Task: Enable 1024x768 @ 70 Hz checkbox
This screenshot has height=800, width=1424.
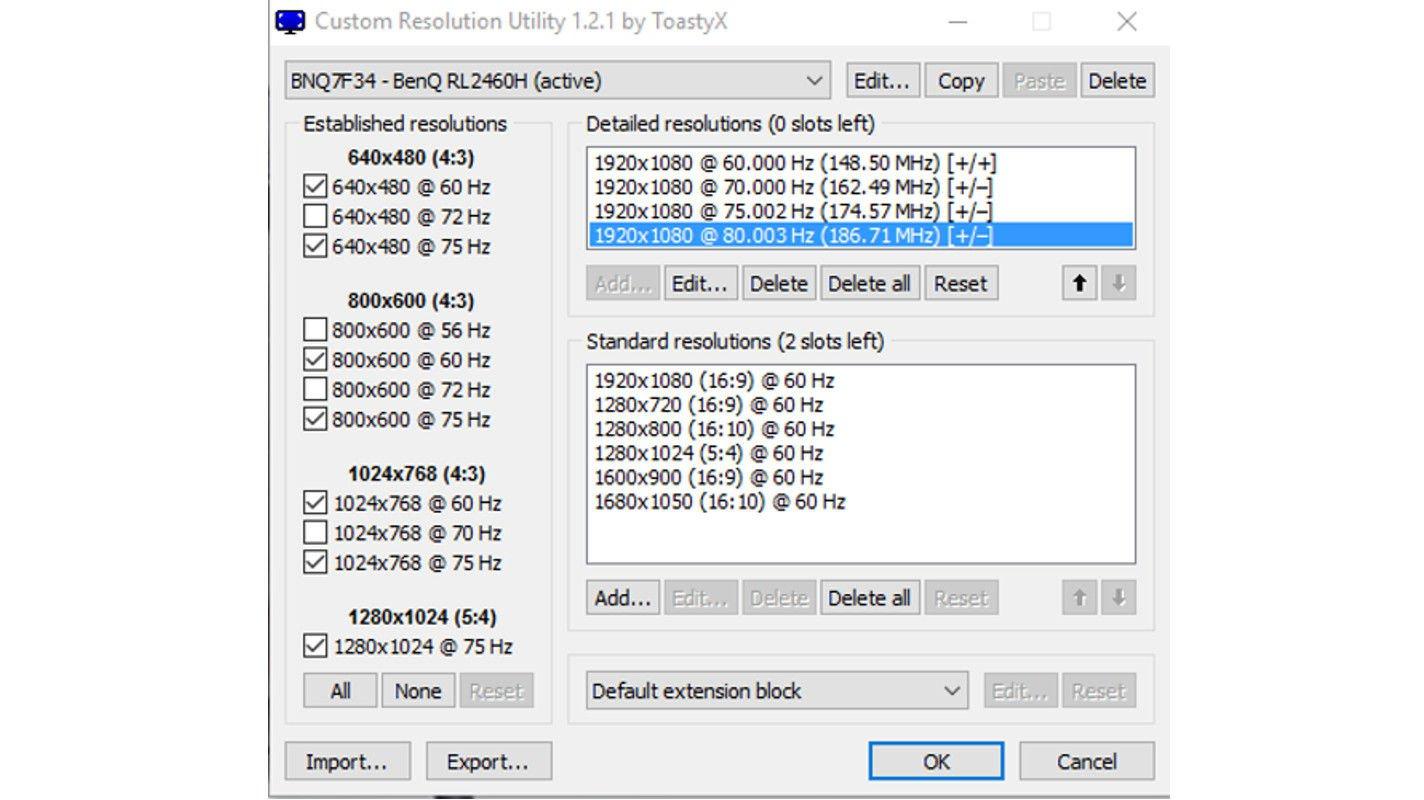Action: pos(315,533)
